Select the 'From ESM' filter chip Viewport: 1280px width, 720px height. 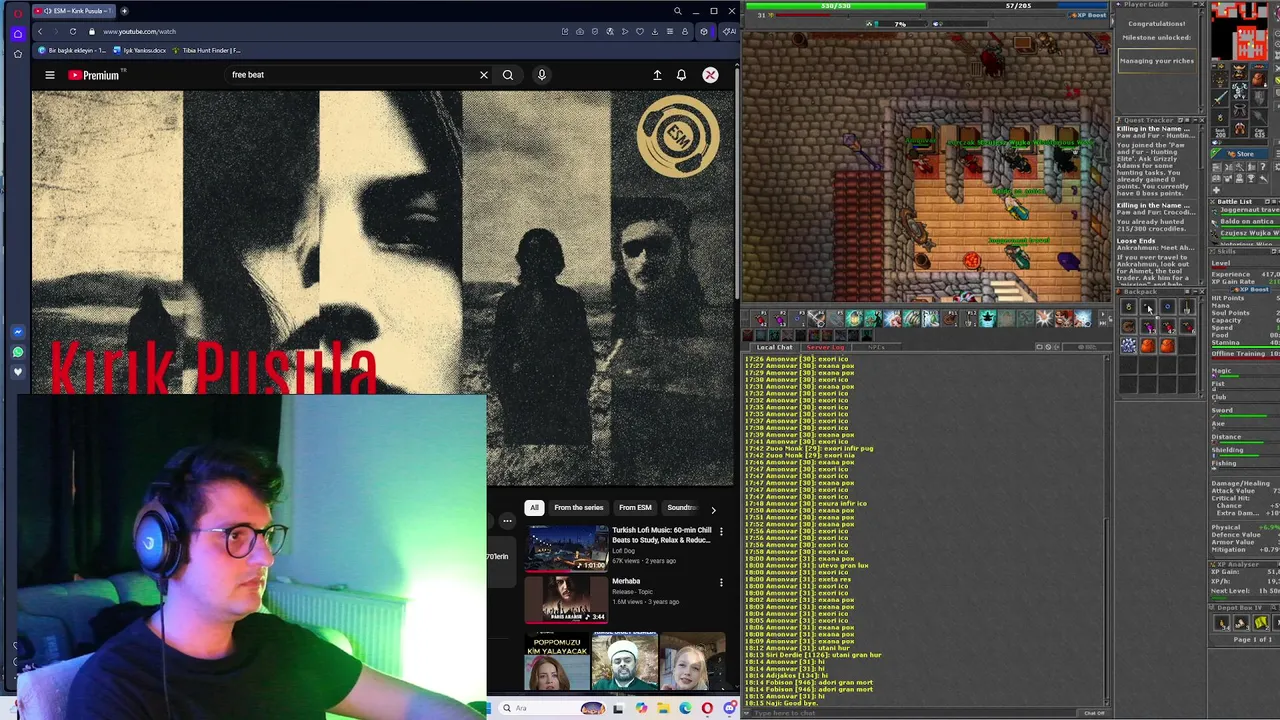[x=635, y=508]
